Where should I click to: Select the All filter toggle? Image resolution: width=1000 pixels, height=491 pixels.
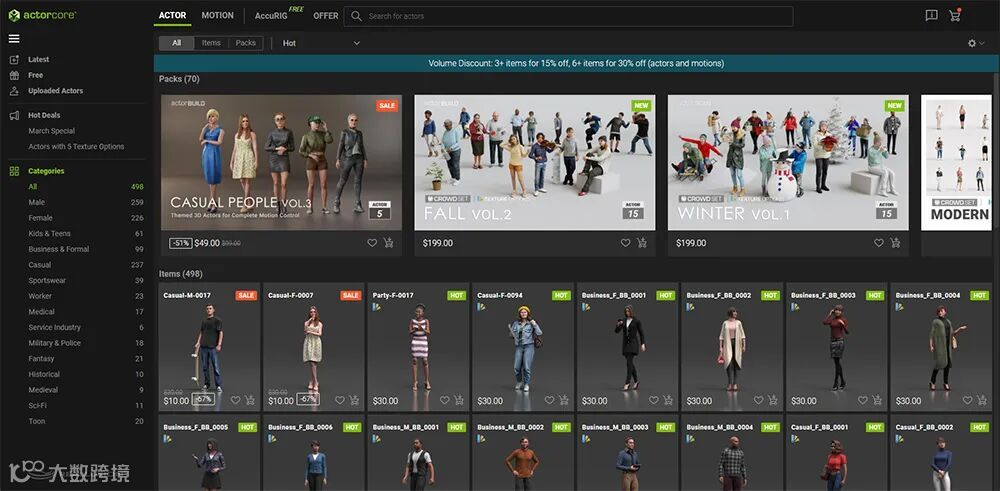177,43
